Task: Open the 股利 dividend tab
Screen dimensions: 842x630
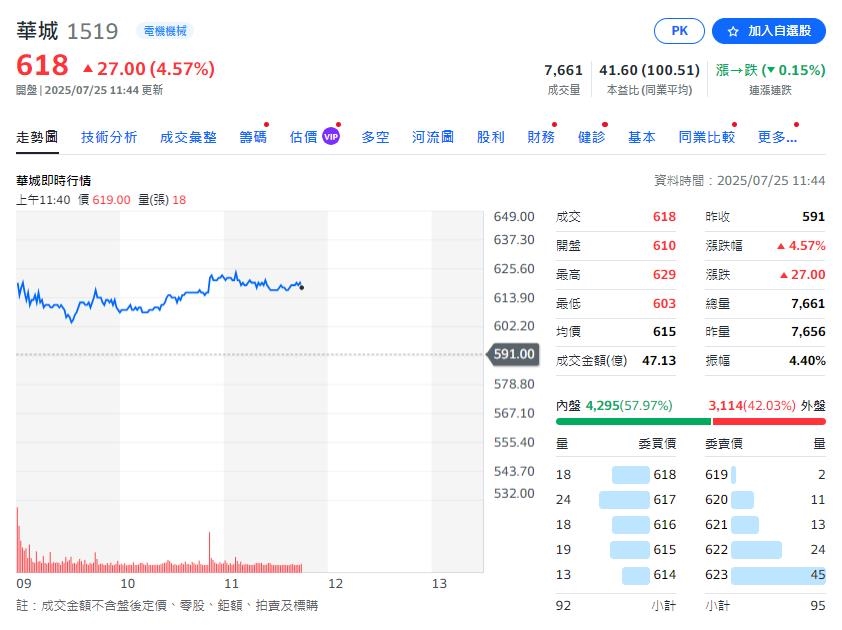Action: click(x=490, y=136)
